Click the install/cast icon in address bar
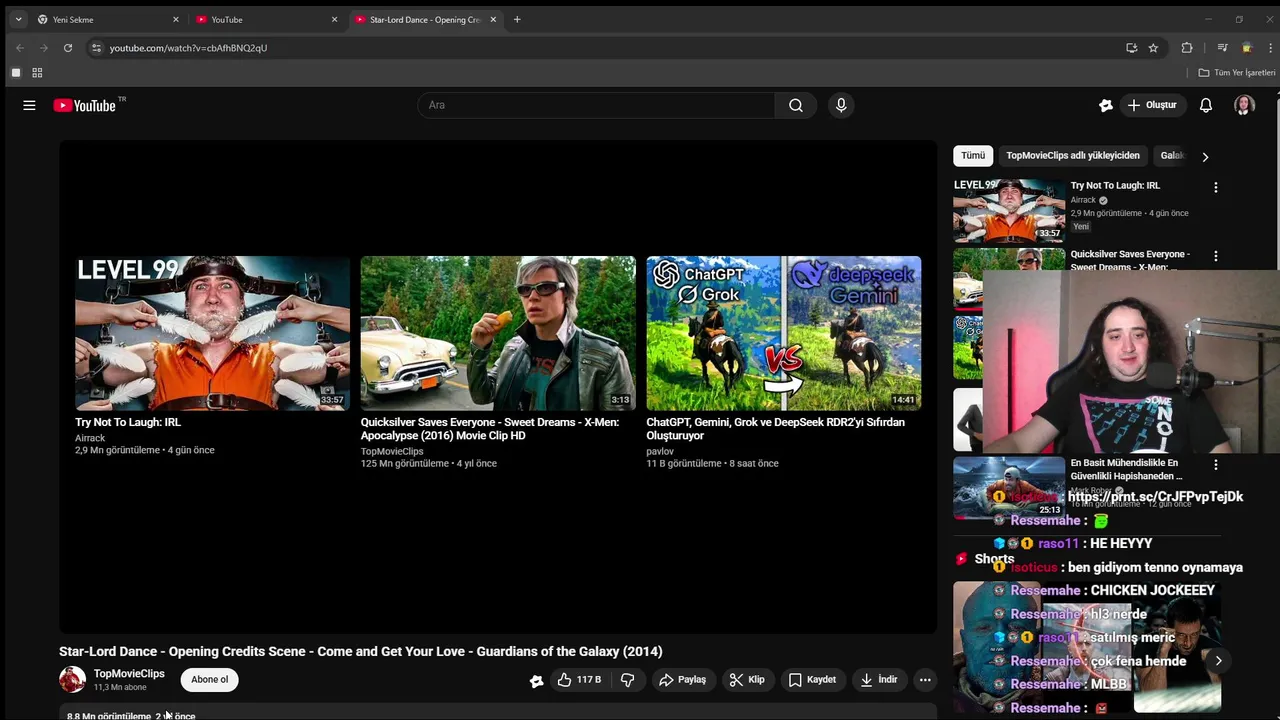Screen dimensions: 1280x720 [1131, 48]
